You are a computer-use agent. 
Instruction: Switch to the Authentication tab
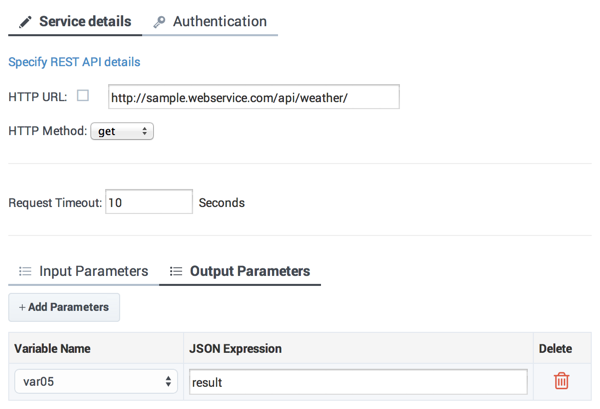219,21
